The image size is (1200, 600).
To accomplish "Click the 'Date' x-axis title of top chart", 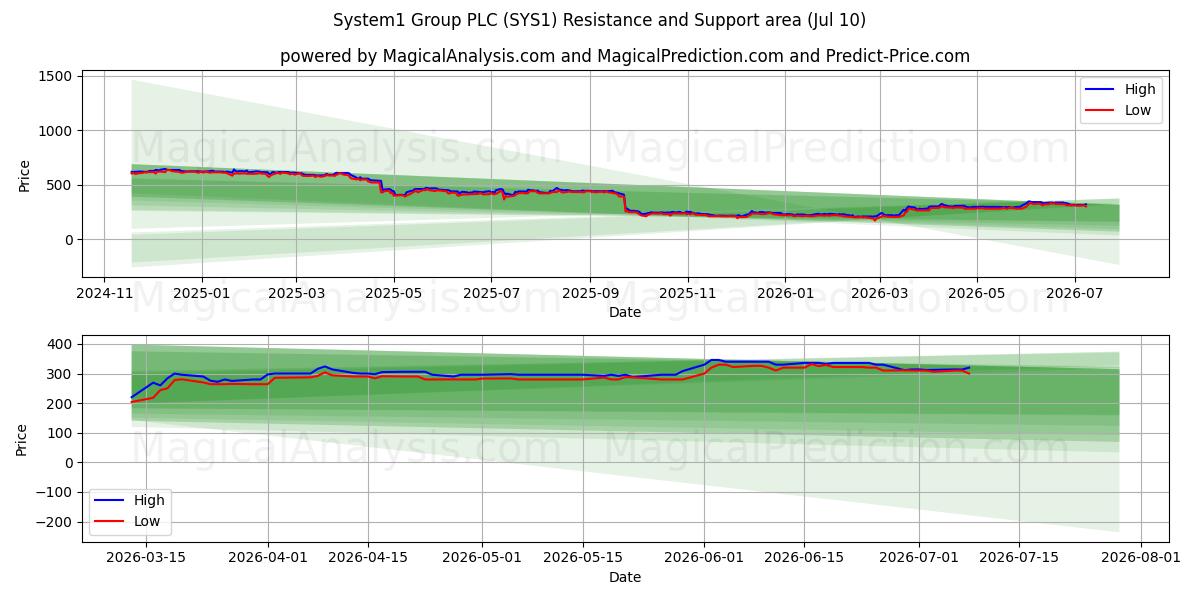I will click(625, 313).
